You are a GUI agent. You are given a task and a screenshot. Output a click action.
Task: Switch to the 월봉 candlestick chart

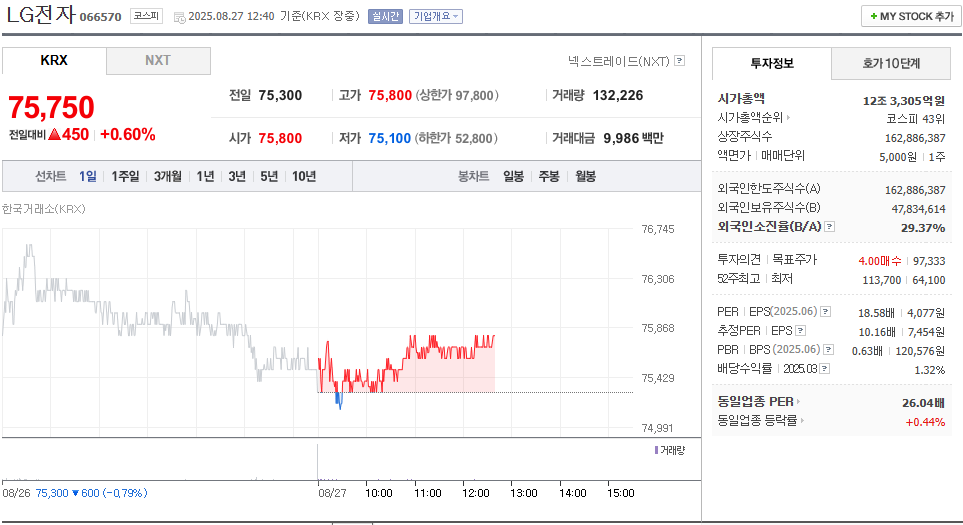[x=585, y=176]
